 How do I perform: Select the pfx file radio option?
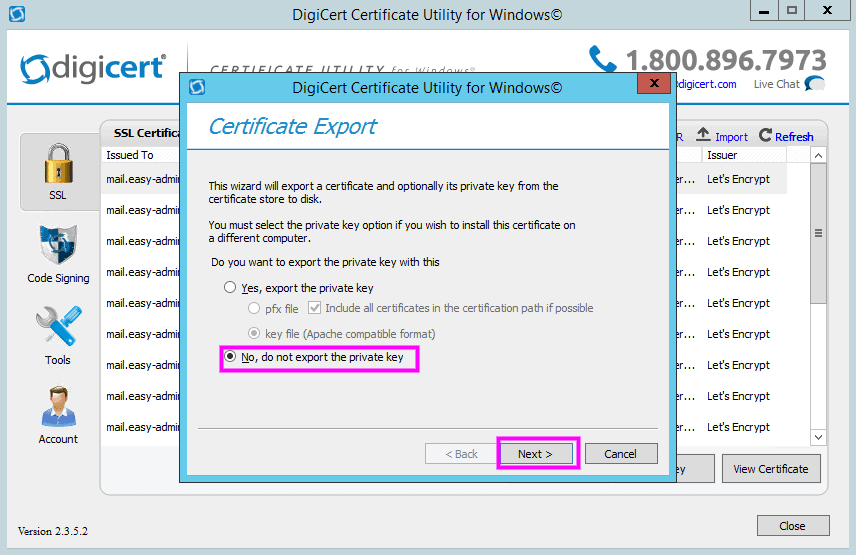tap(254, 308)
